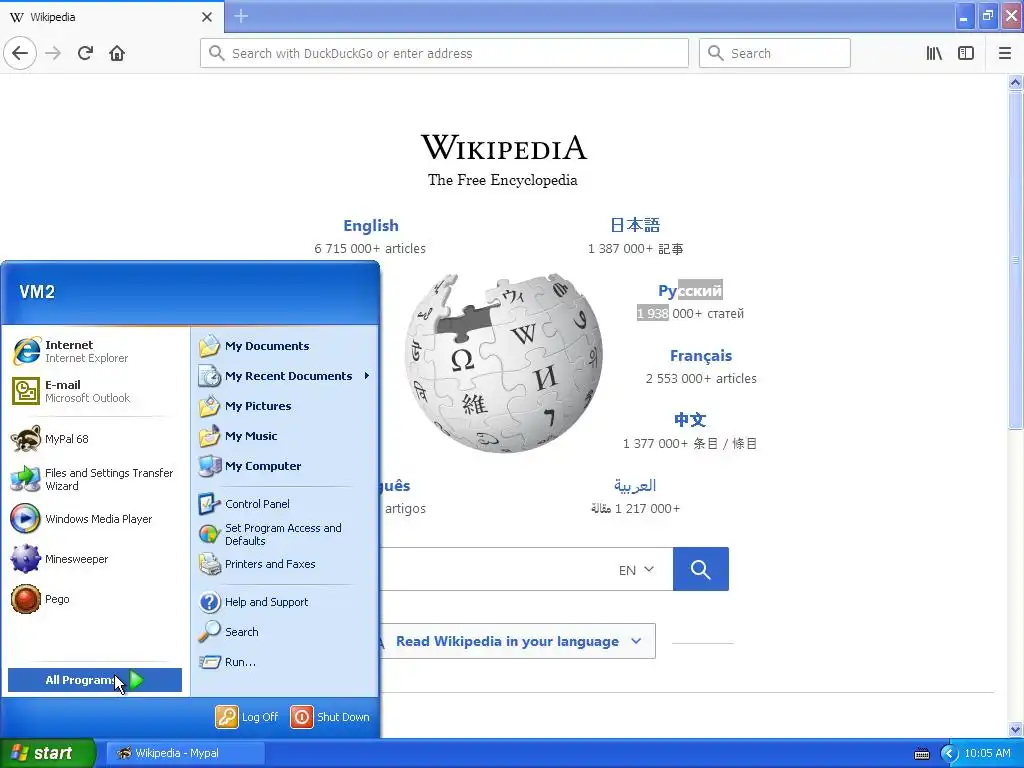The image size is (1024, 768).
Task: Click the Wikipedia puzzle globe logo
Action: 504,362
